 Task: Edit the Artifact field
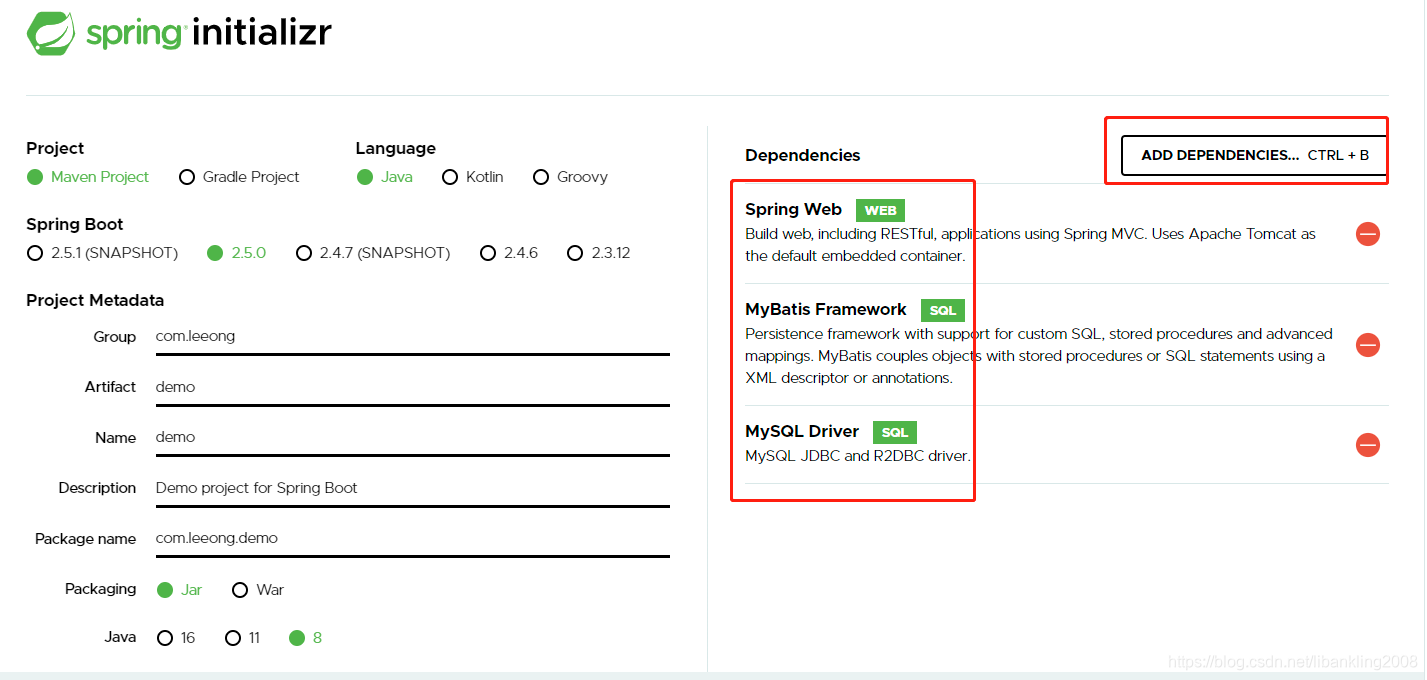click(412, 387)
